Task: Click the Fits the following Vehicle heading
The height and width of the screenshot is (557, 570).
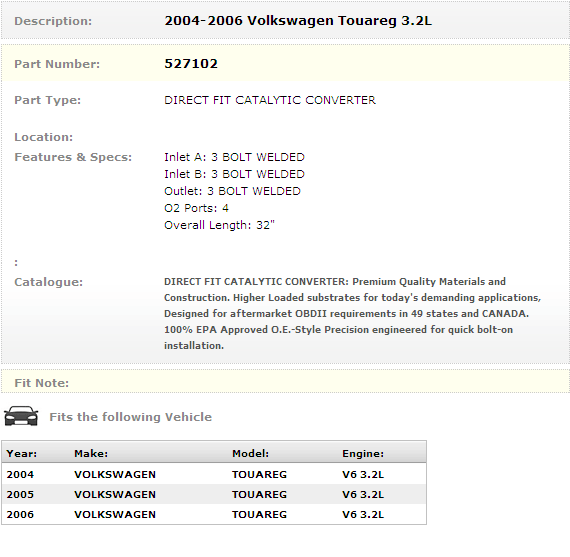Action: (x=131, y=417)
